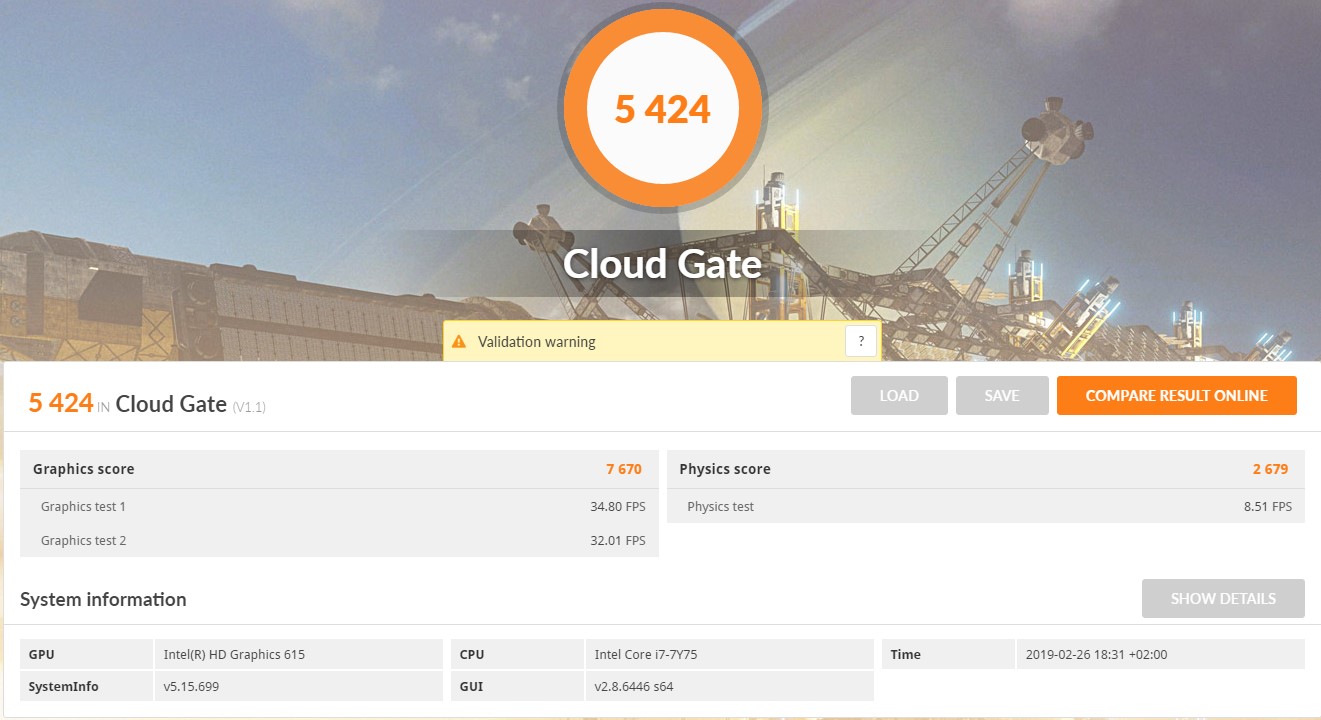Select the Graphics score value 7 670

(x=624, y=469)
